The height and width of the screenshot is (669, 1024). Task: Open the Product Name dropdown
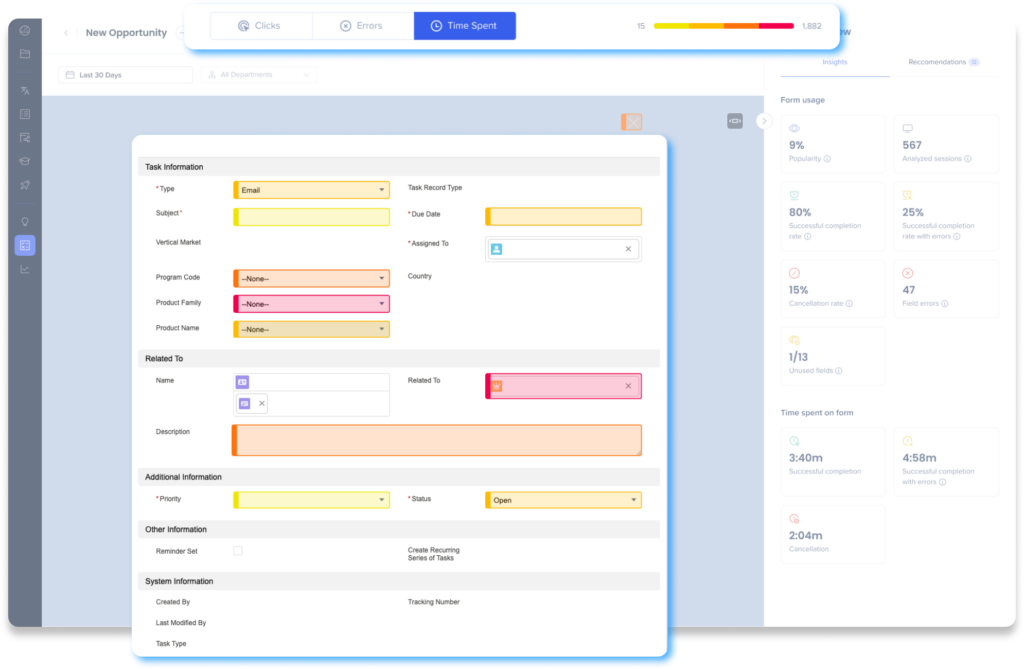(312, 329)
